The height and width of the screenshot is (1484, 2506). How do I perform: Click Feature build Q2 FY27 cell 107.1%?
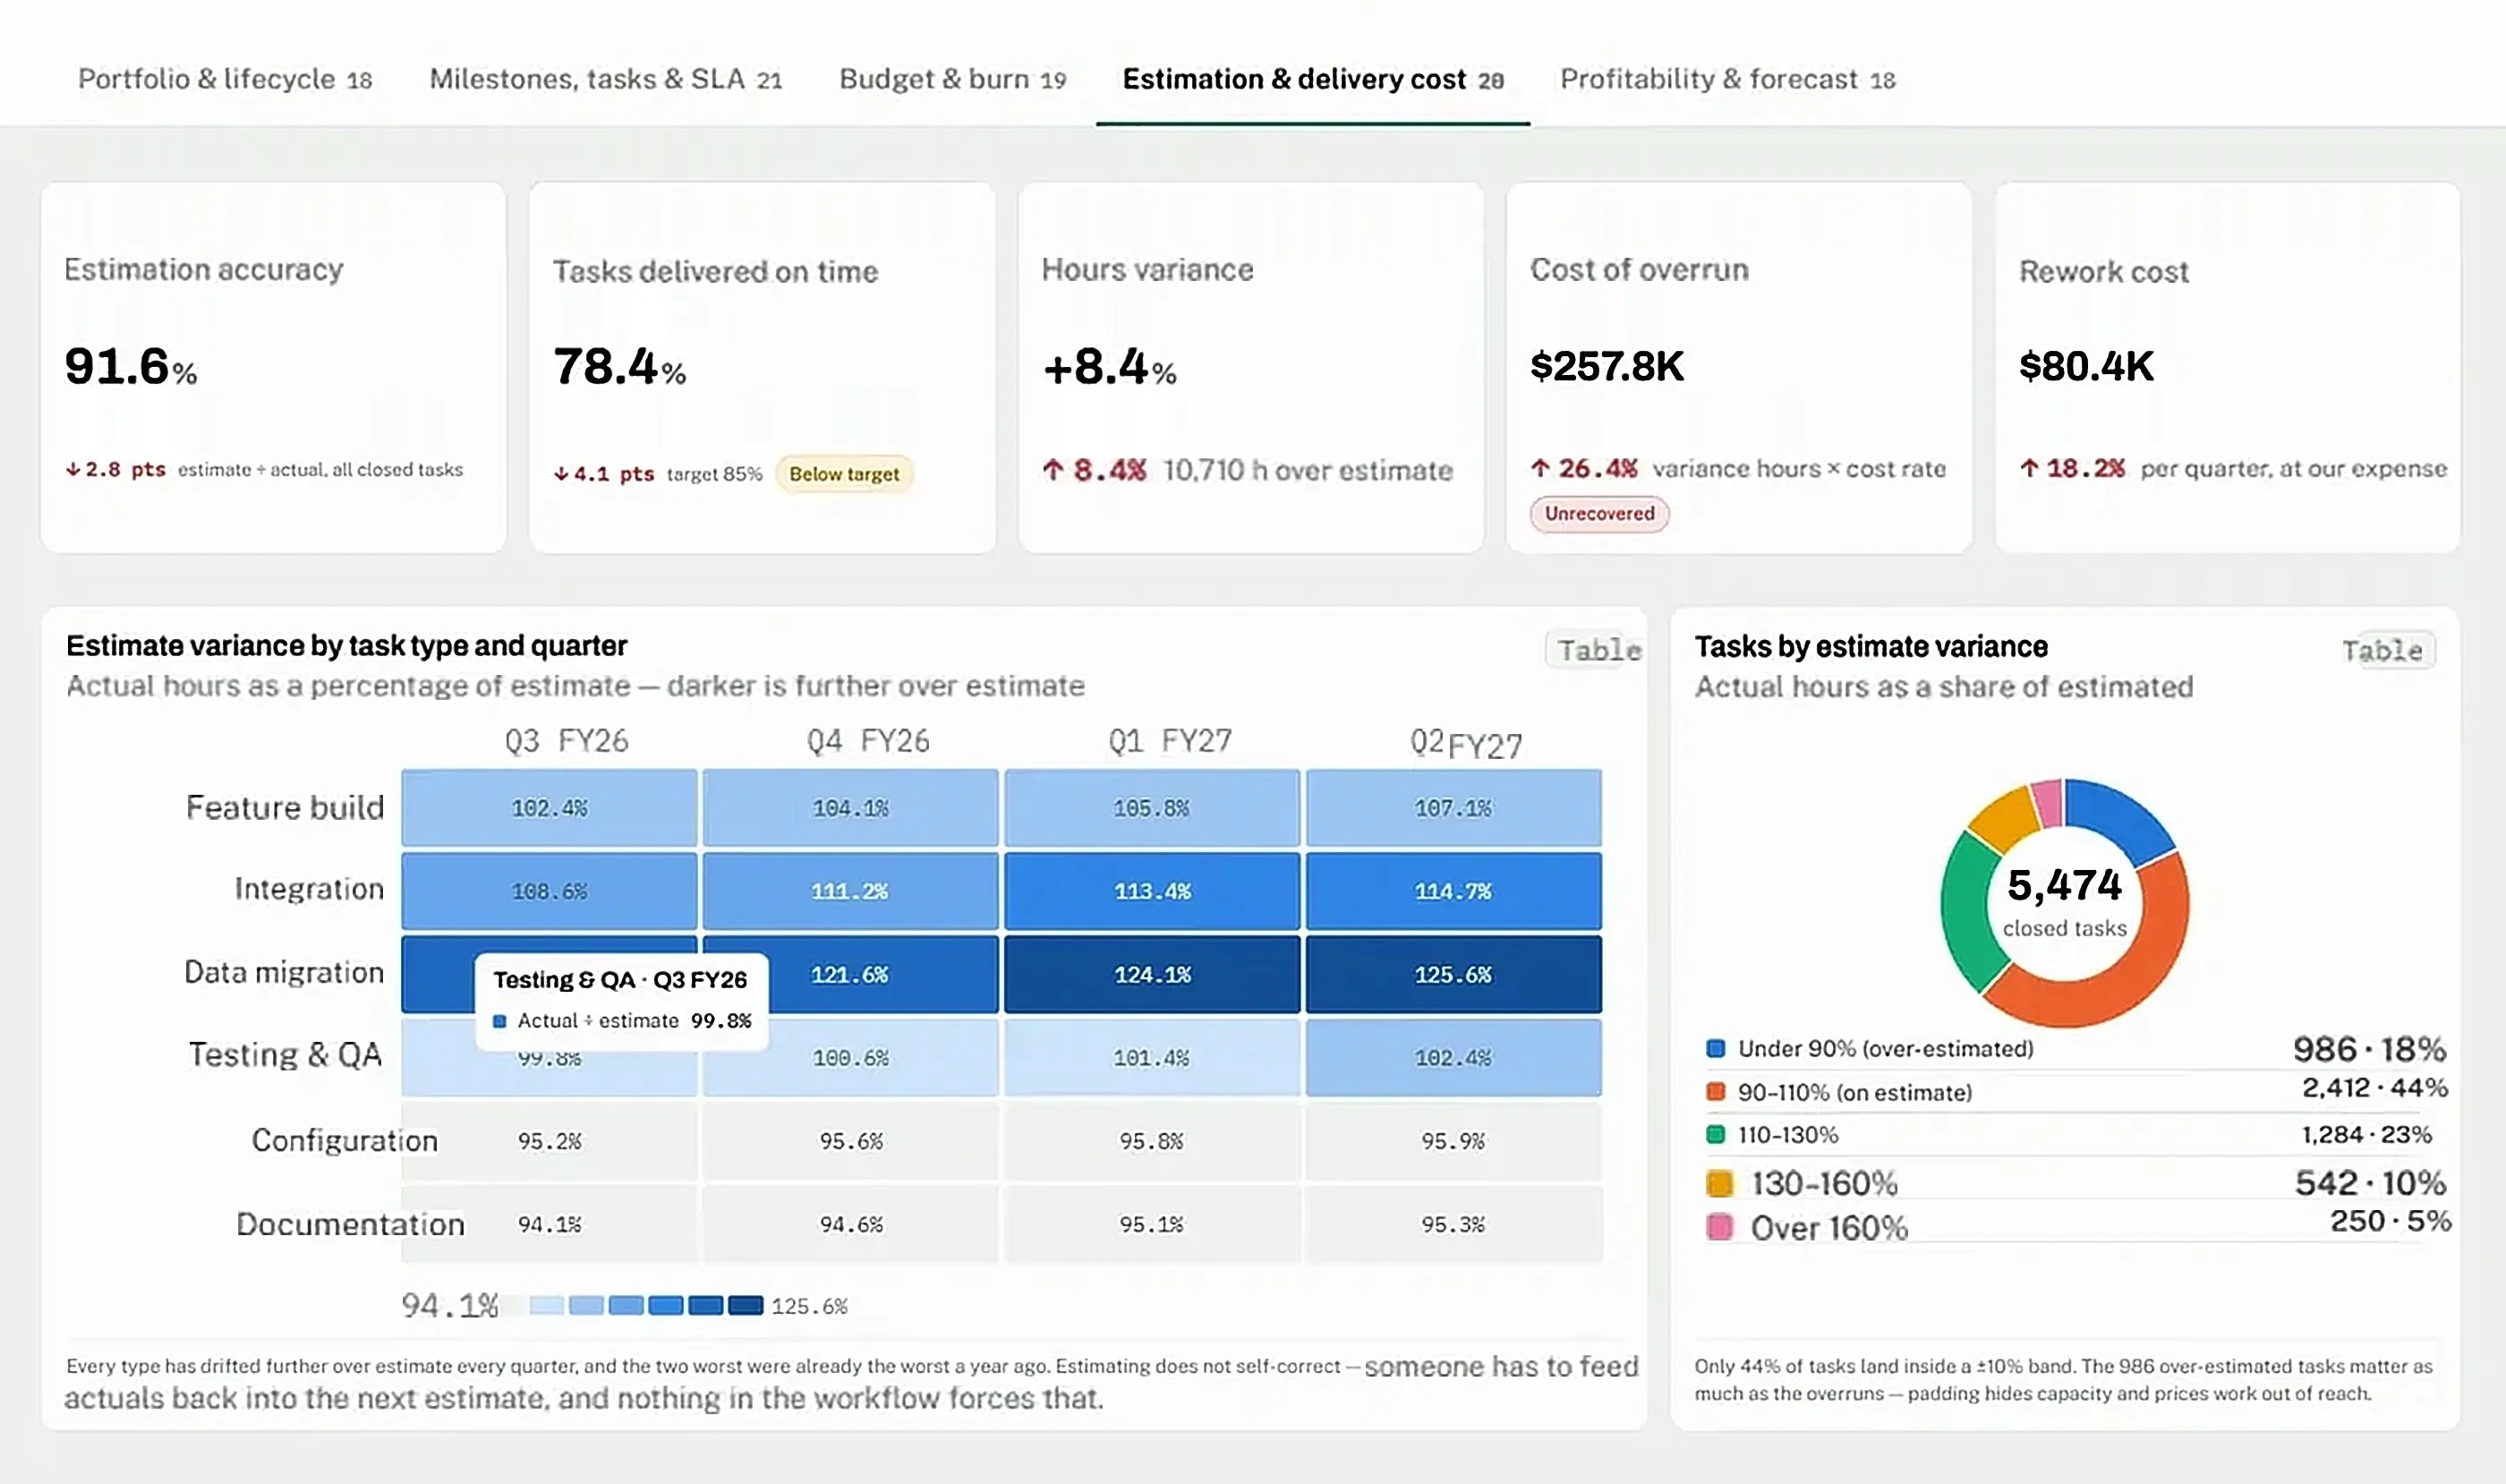pyautogui.click(x=1453, y=808)
